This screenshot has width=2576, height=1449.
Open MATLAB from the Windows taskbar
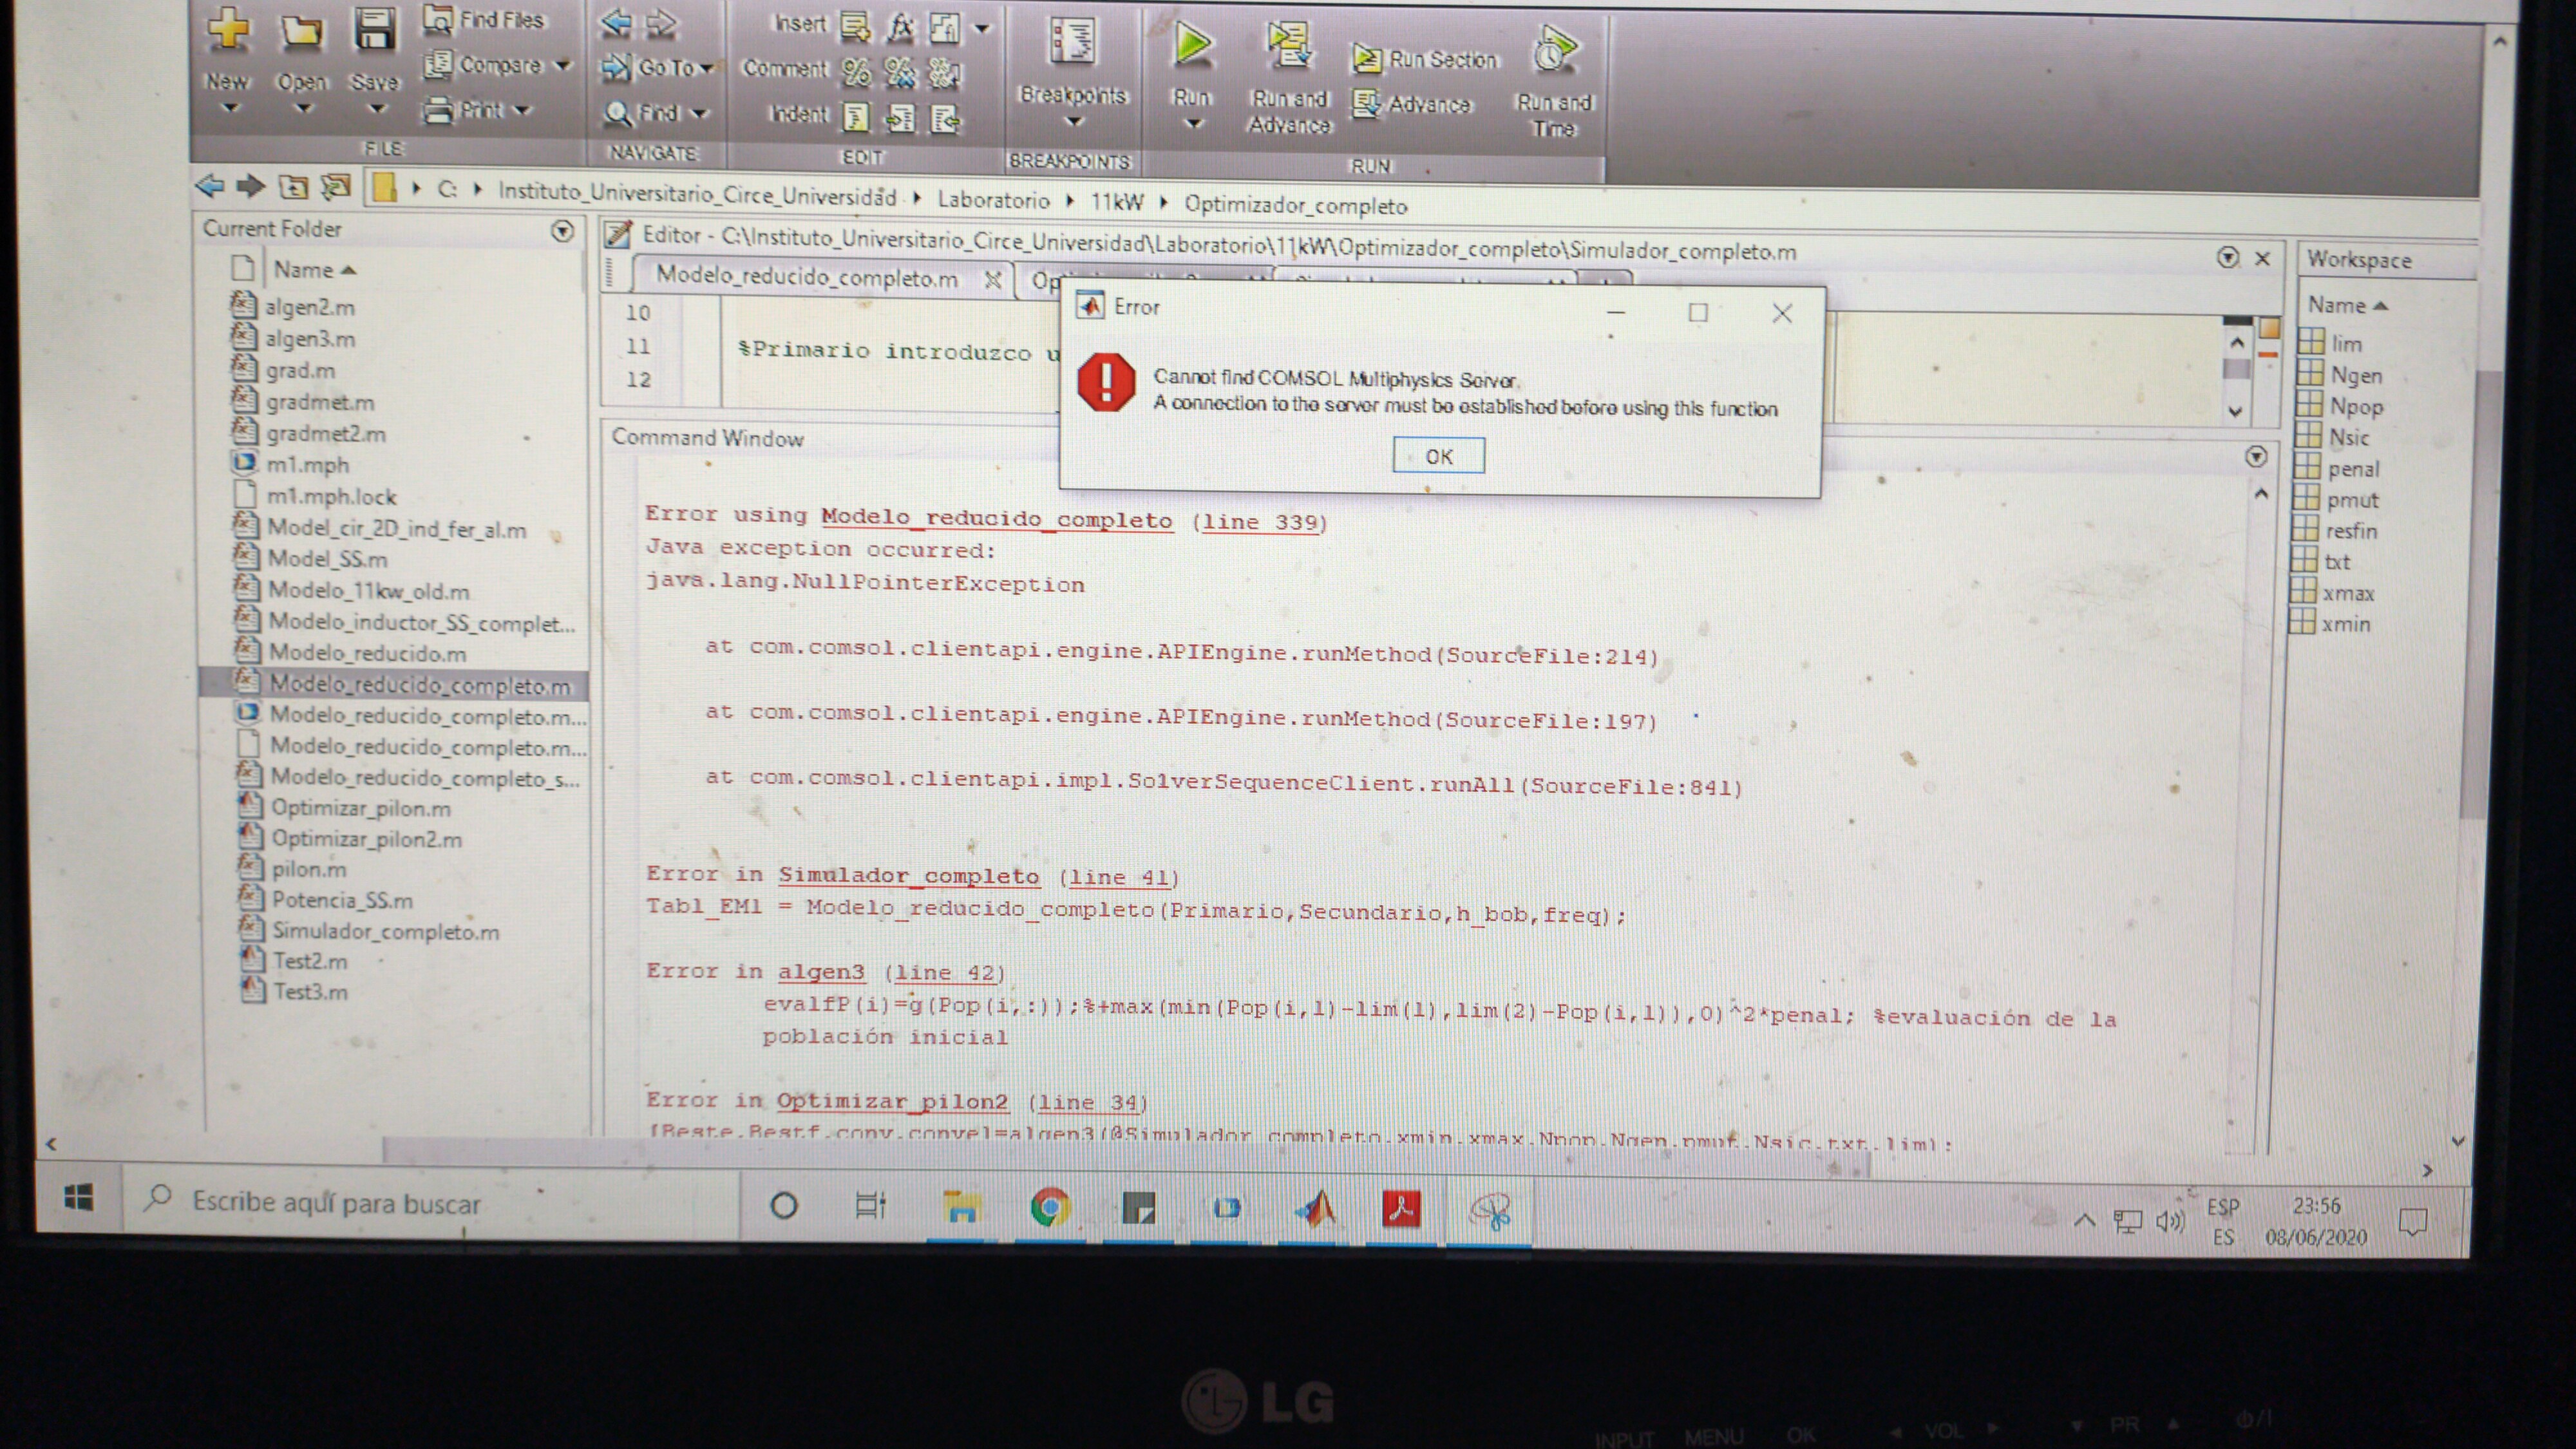click(x=1316, y=1210)
